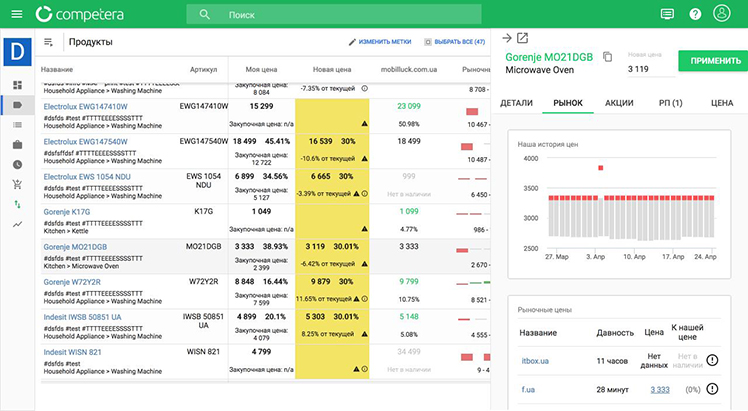
Task: Open the Gorenje K17G product link
Action: [67, 212]
